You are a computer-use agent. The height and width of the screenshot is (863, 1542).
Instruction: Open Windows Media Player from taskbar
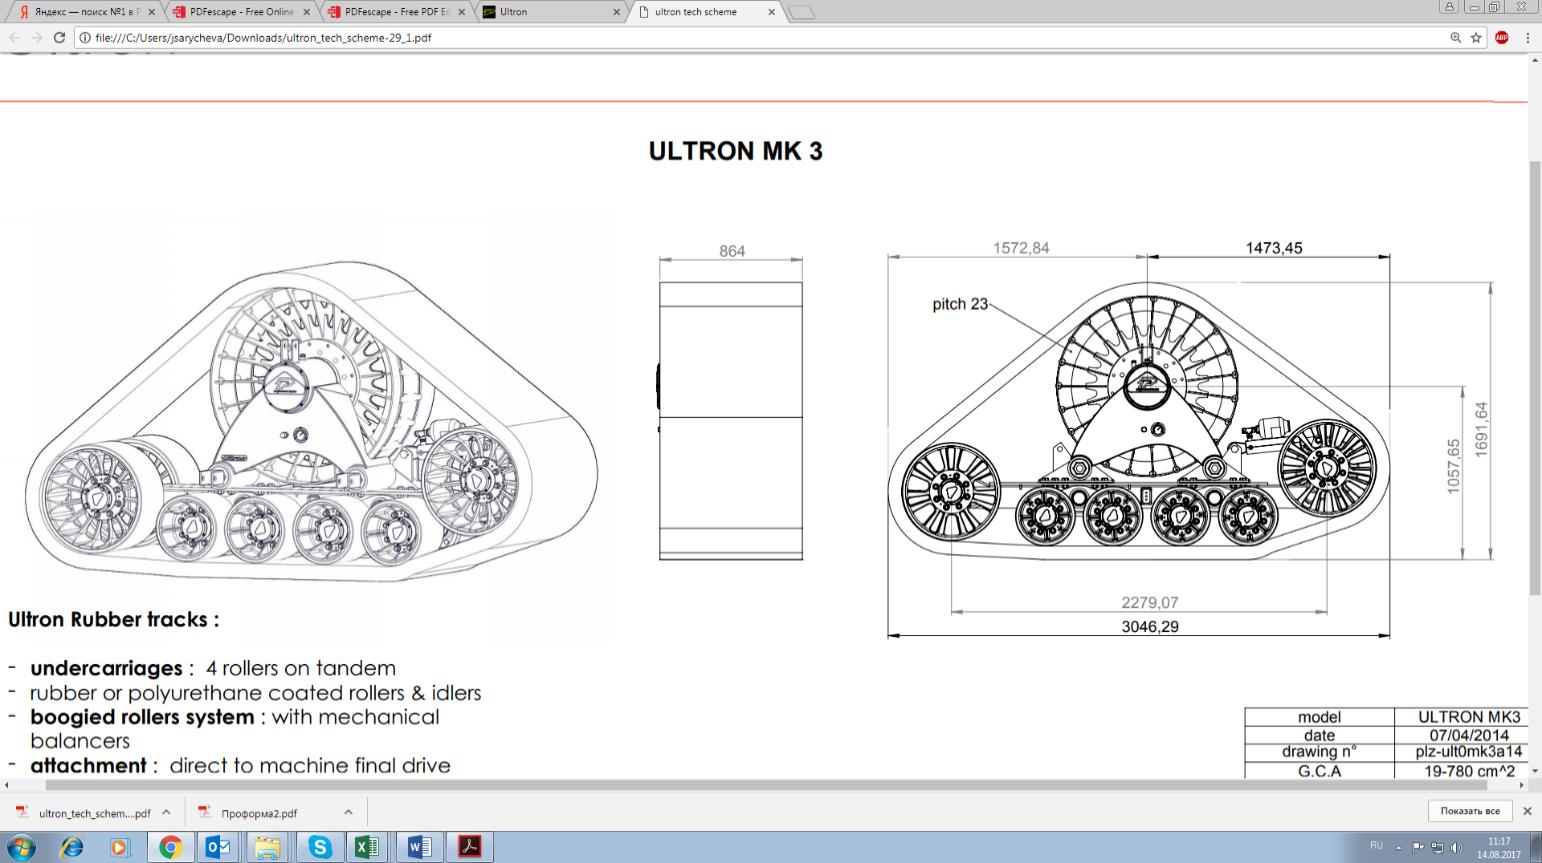(x=120, y=848)
